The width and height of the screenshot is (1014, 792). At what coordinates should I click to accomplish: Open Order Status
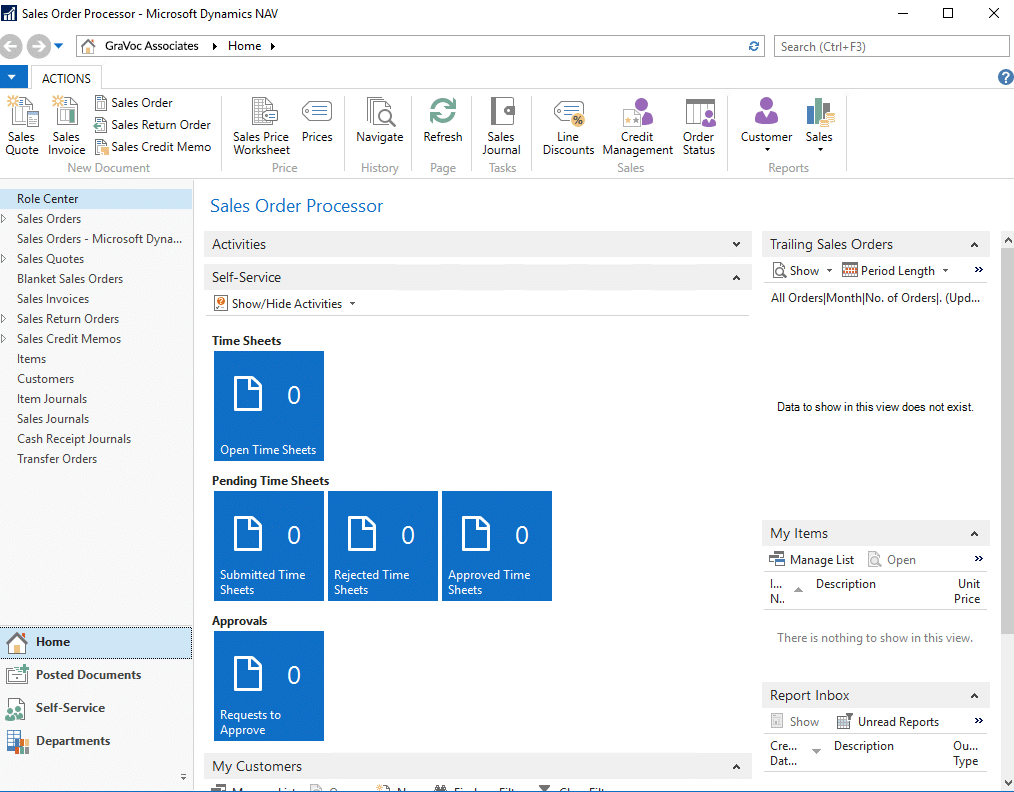(699, 126)
